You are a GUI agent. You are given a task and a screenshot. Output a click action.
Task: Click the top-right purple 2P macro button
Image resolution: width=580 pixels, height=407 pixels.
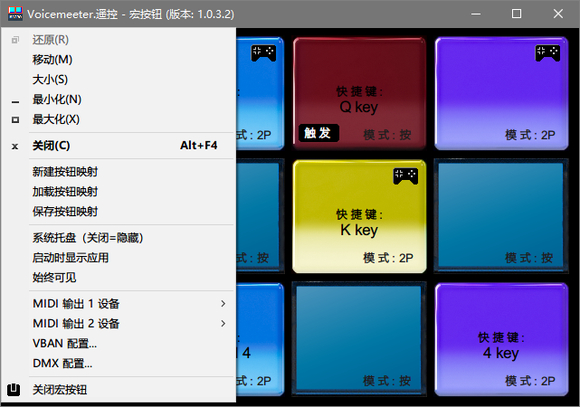click(501, 93)
